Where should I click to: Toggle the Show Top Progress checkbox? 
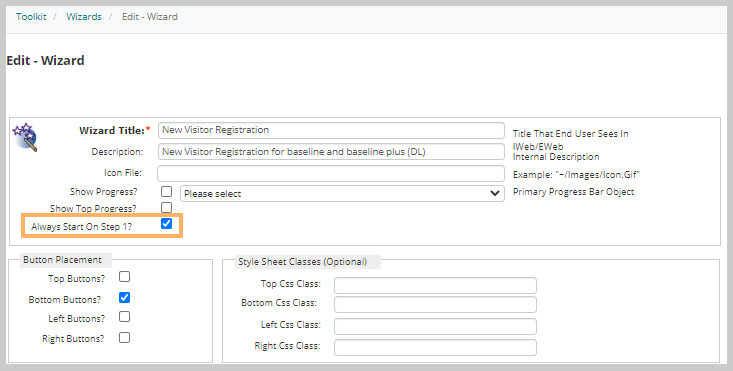click(166, 207)
